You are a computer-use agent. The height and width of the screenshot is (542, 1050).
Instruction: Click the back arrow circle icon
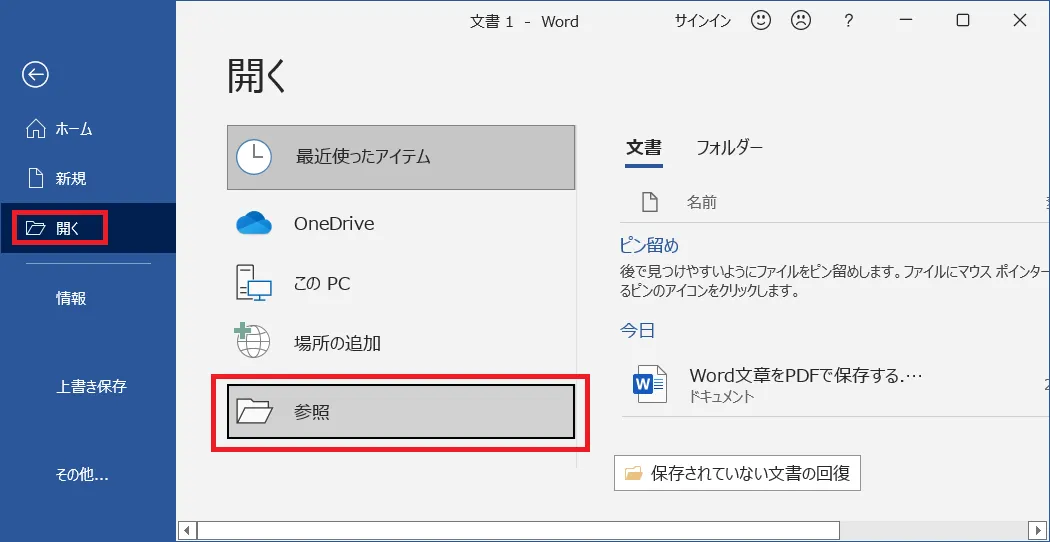point(35,74)
